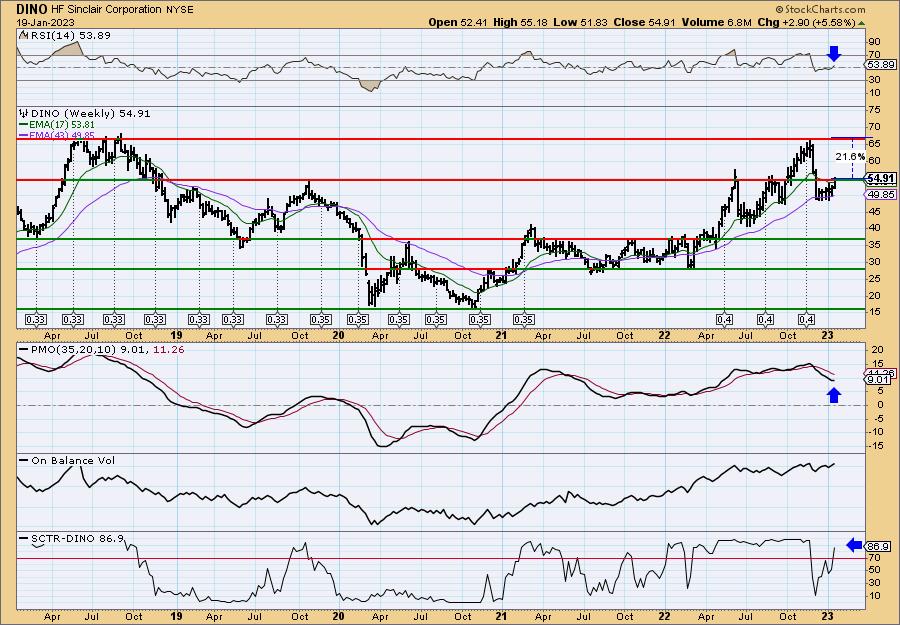Click the -10 label on the PMO axis
Viewport: 900px width, 625px height.
876,432
